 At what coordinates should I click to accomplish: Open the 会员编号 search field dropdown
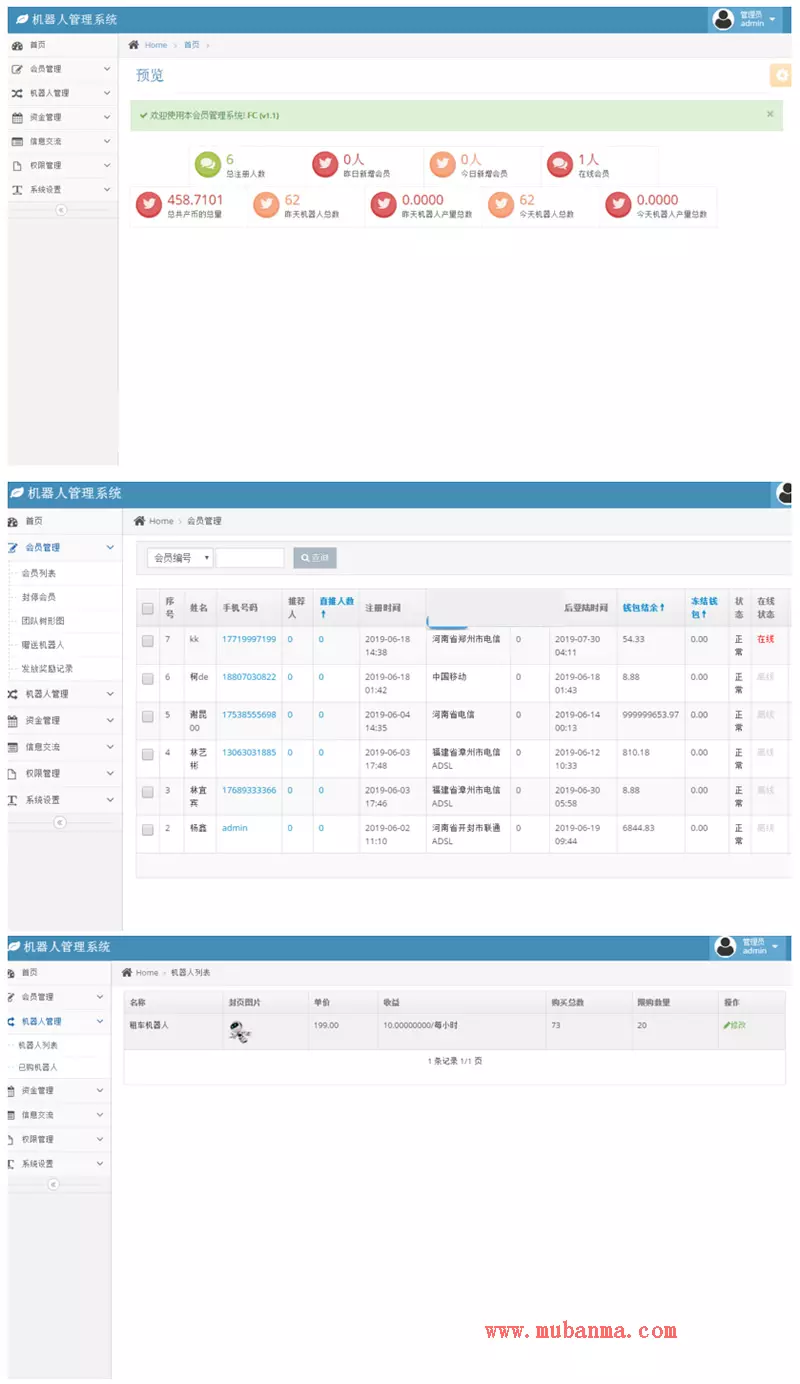coord(180,558)
